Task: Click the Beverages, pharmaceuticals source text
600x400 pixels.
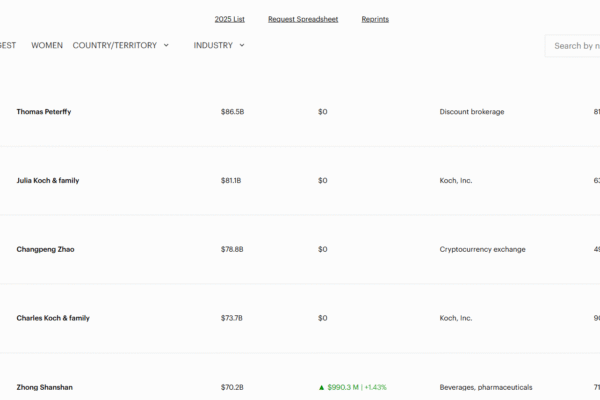Action: point(486,387)
